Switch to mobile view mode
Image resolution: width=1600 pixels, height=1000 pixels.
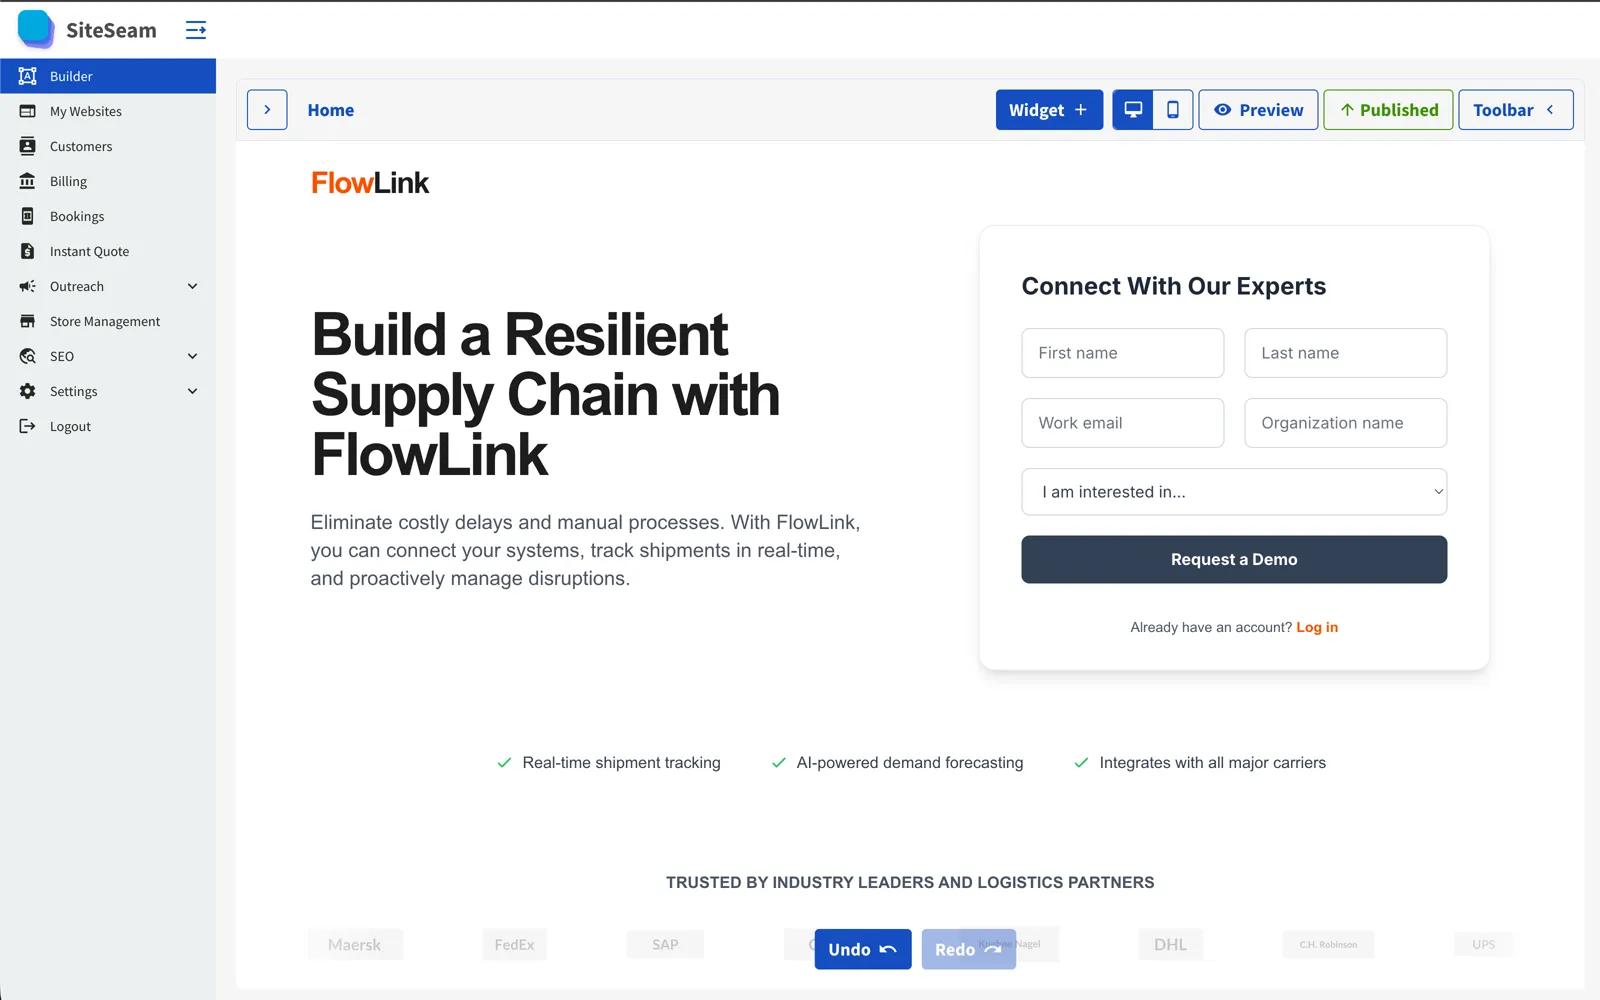1173,110
